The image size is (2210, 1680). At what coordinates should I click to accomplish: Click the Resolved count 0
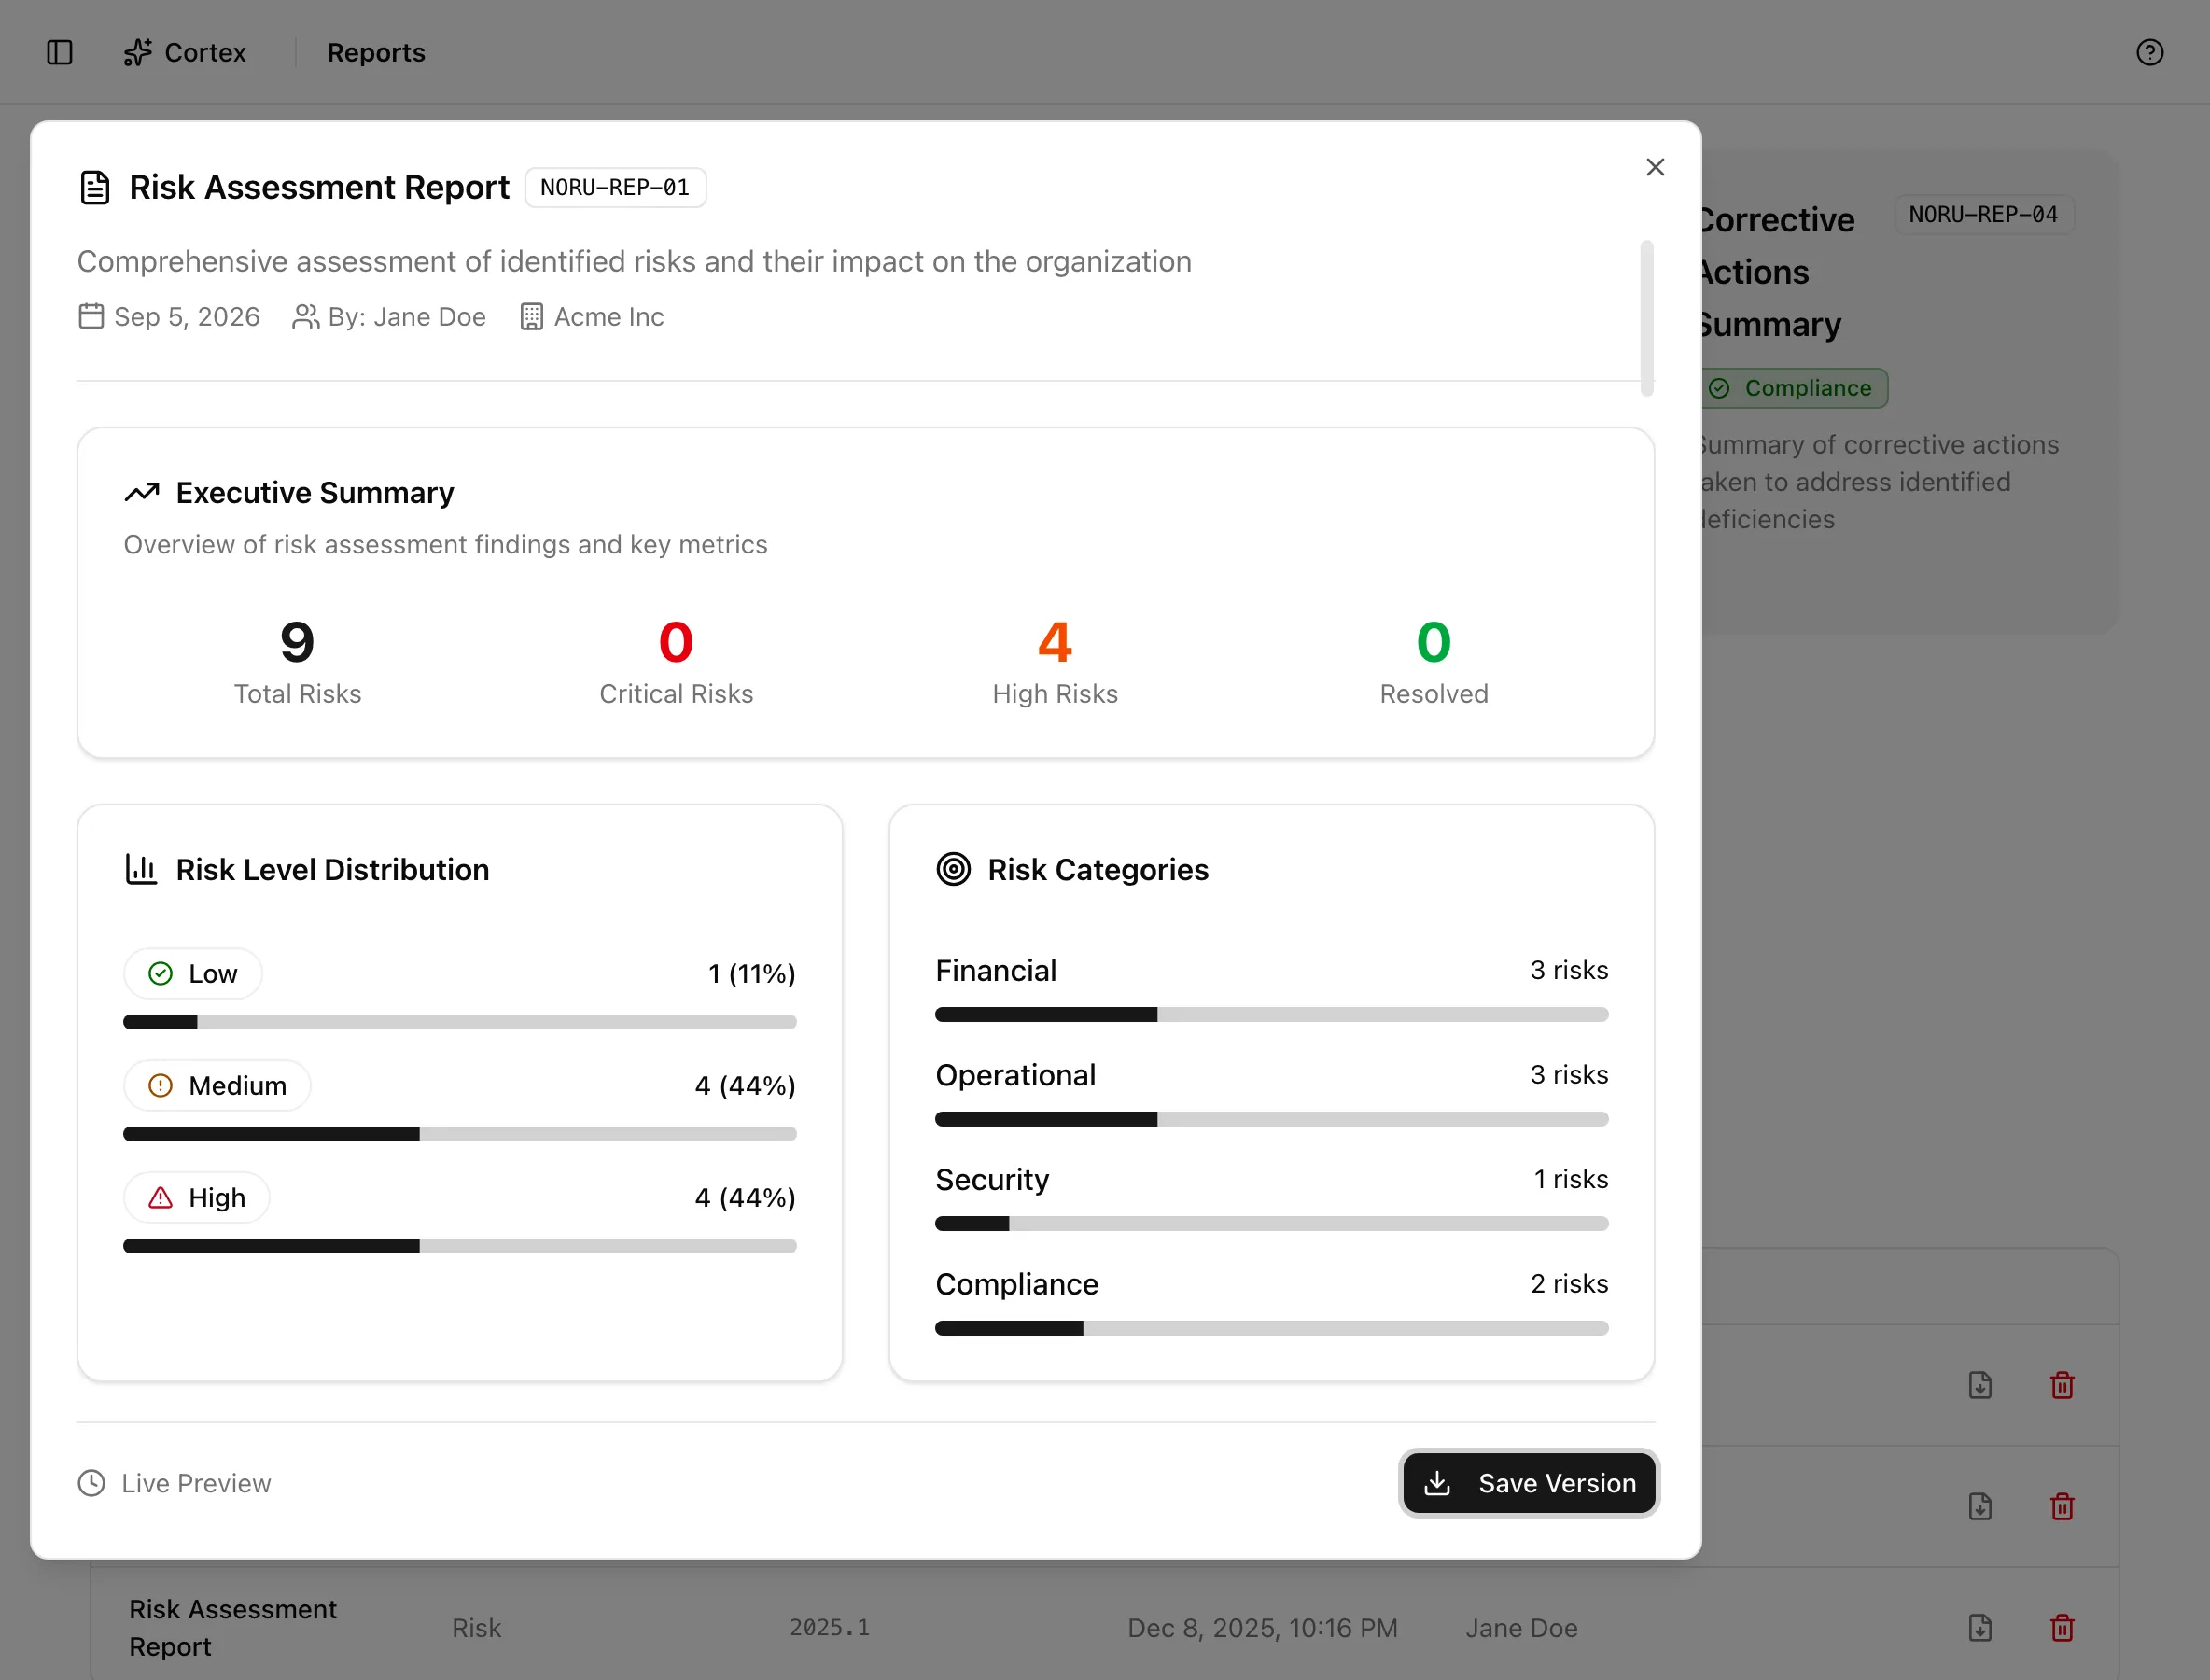[x=1434, y=641]
